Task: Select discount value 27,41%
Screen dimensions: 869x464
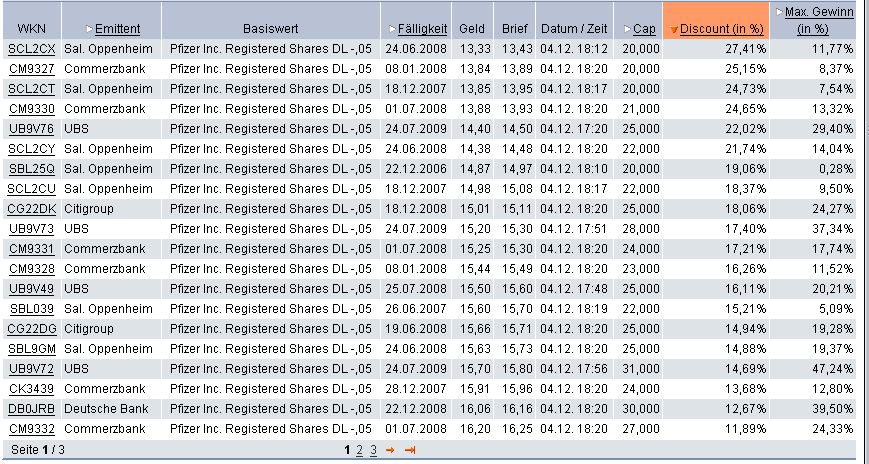Action: [x=745, y=49]
